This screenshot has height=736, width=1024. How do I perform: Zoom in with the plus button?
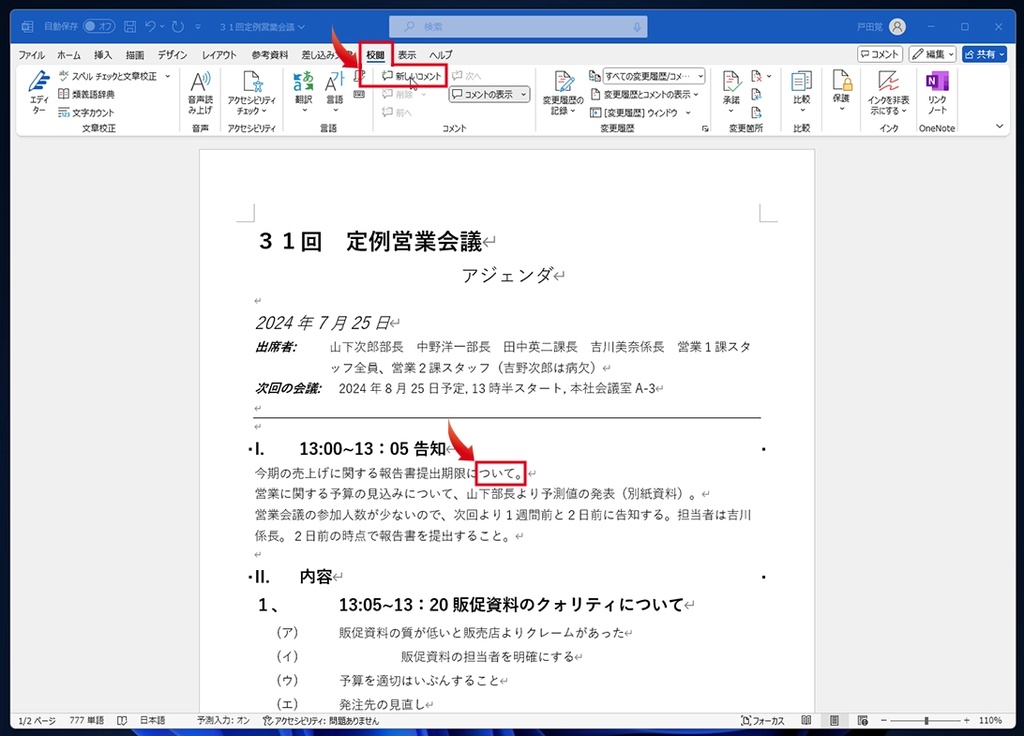[x=967, y=720]
